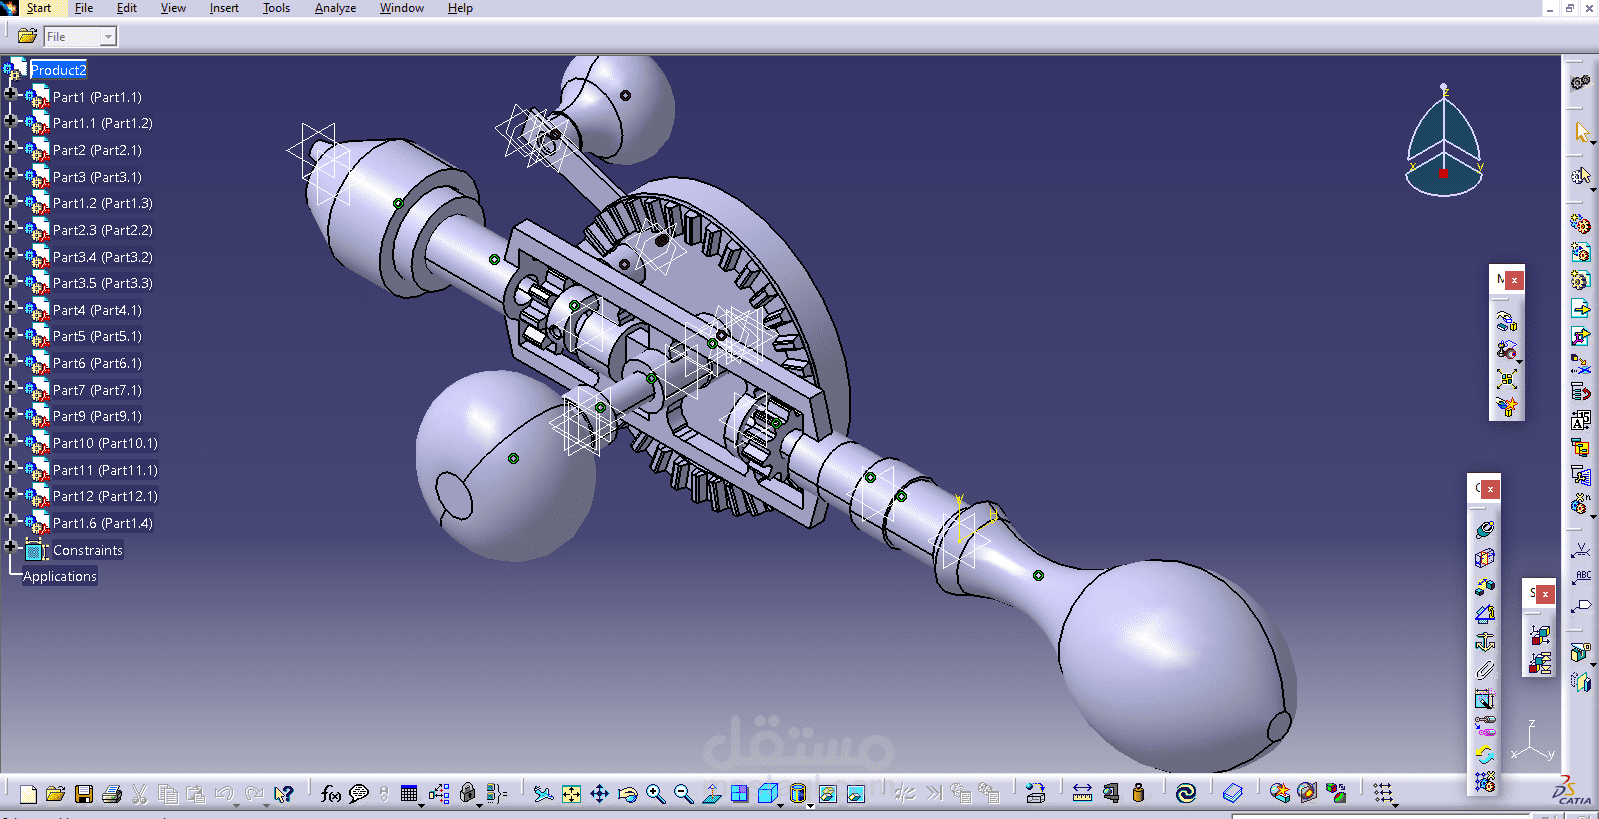Click the What's This help icon
Image resolution: width=1599 pixels, height=819 pixels.
pyautogui.click(x=284, y=794)
